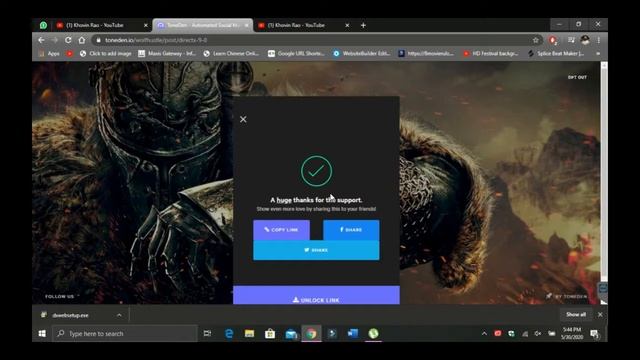Open the clock showing 5:44 PM

572,333
